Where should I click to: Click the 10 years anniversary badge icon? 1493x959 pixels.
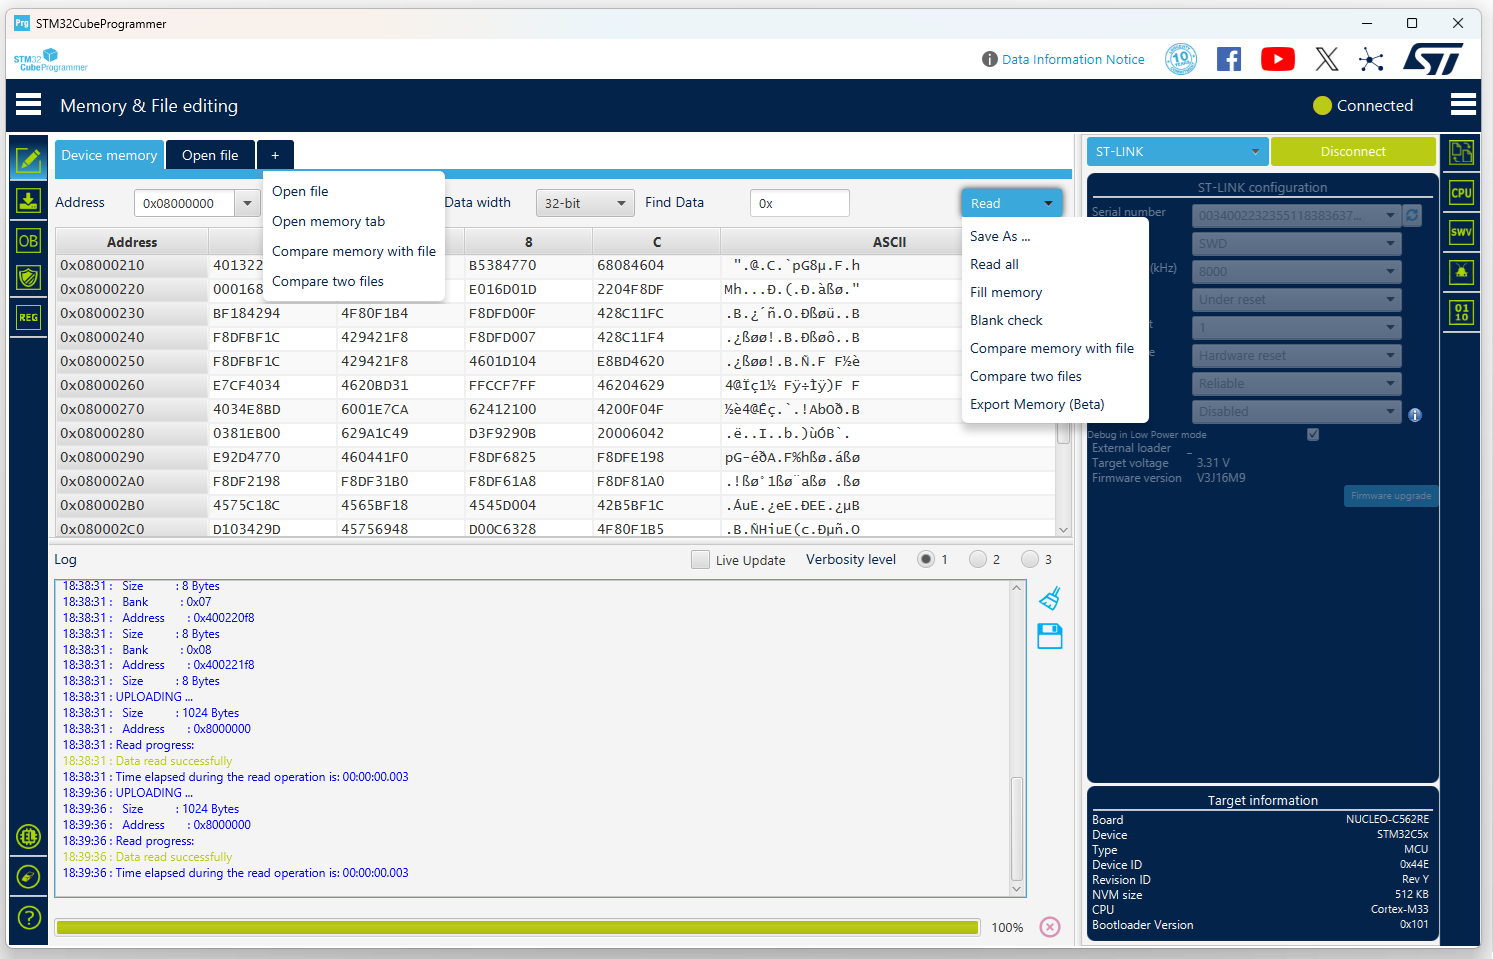[x=1181, y=59]
